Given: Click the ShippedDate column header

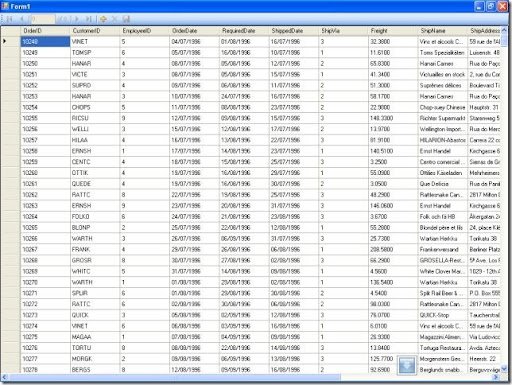Looking at the screenshot, I should point(294,31).
